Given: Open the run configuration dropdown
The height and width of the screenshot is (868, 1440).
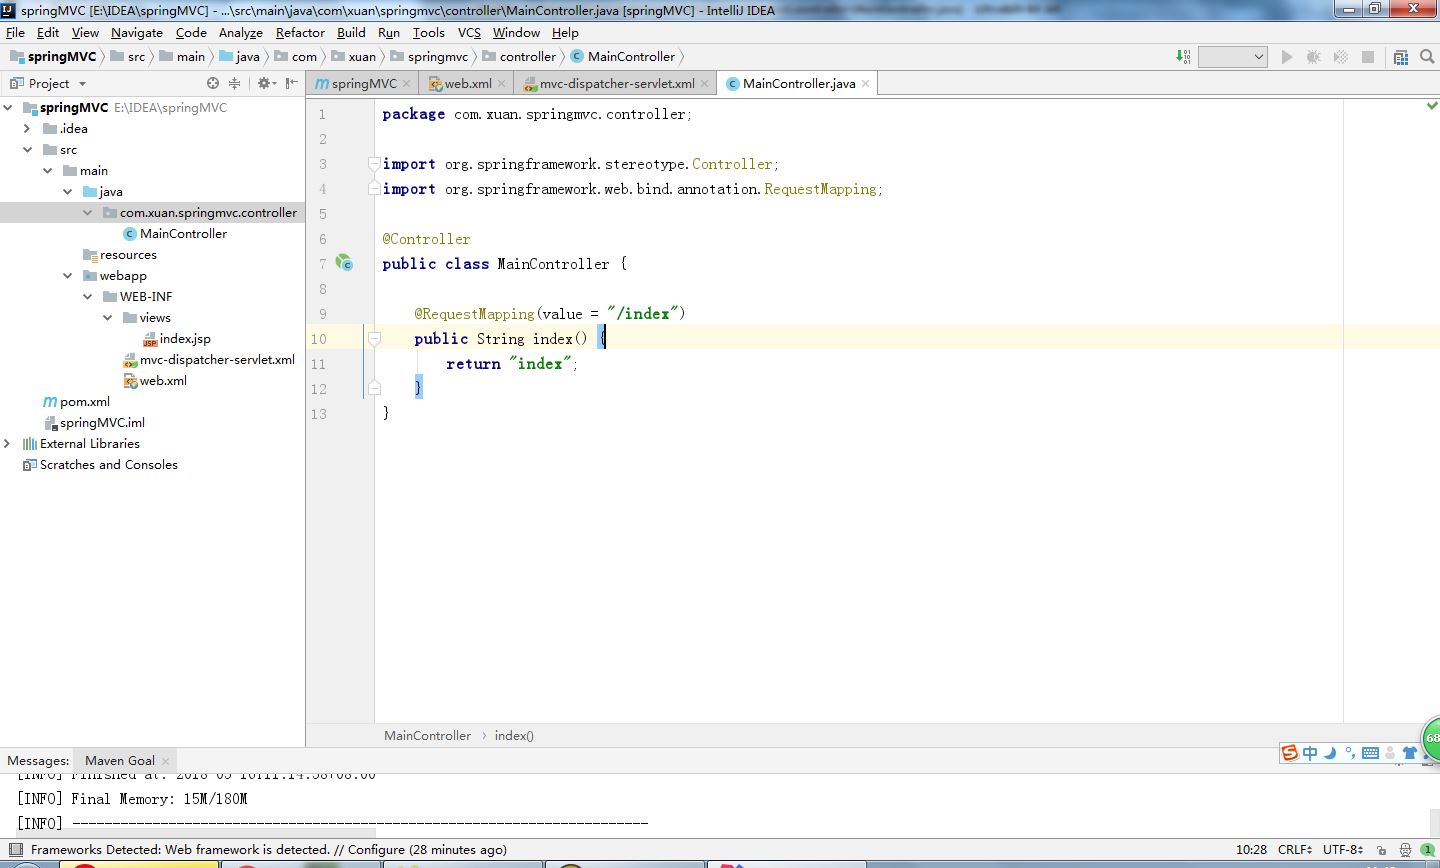Looking at the screenshot, I should click(1233, 57).
